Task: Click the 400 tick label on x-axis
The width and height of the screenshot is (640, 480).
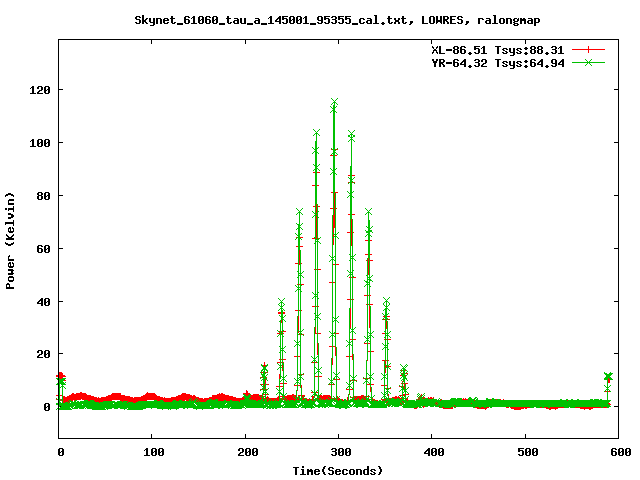Action: pyautogui.click(x=431, y=453)
